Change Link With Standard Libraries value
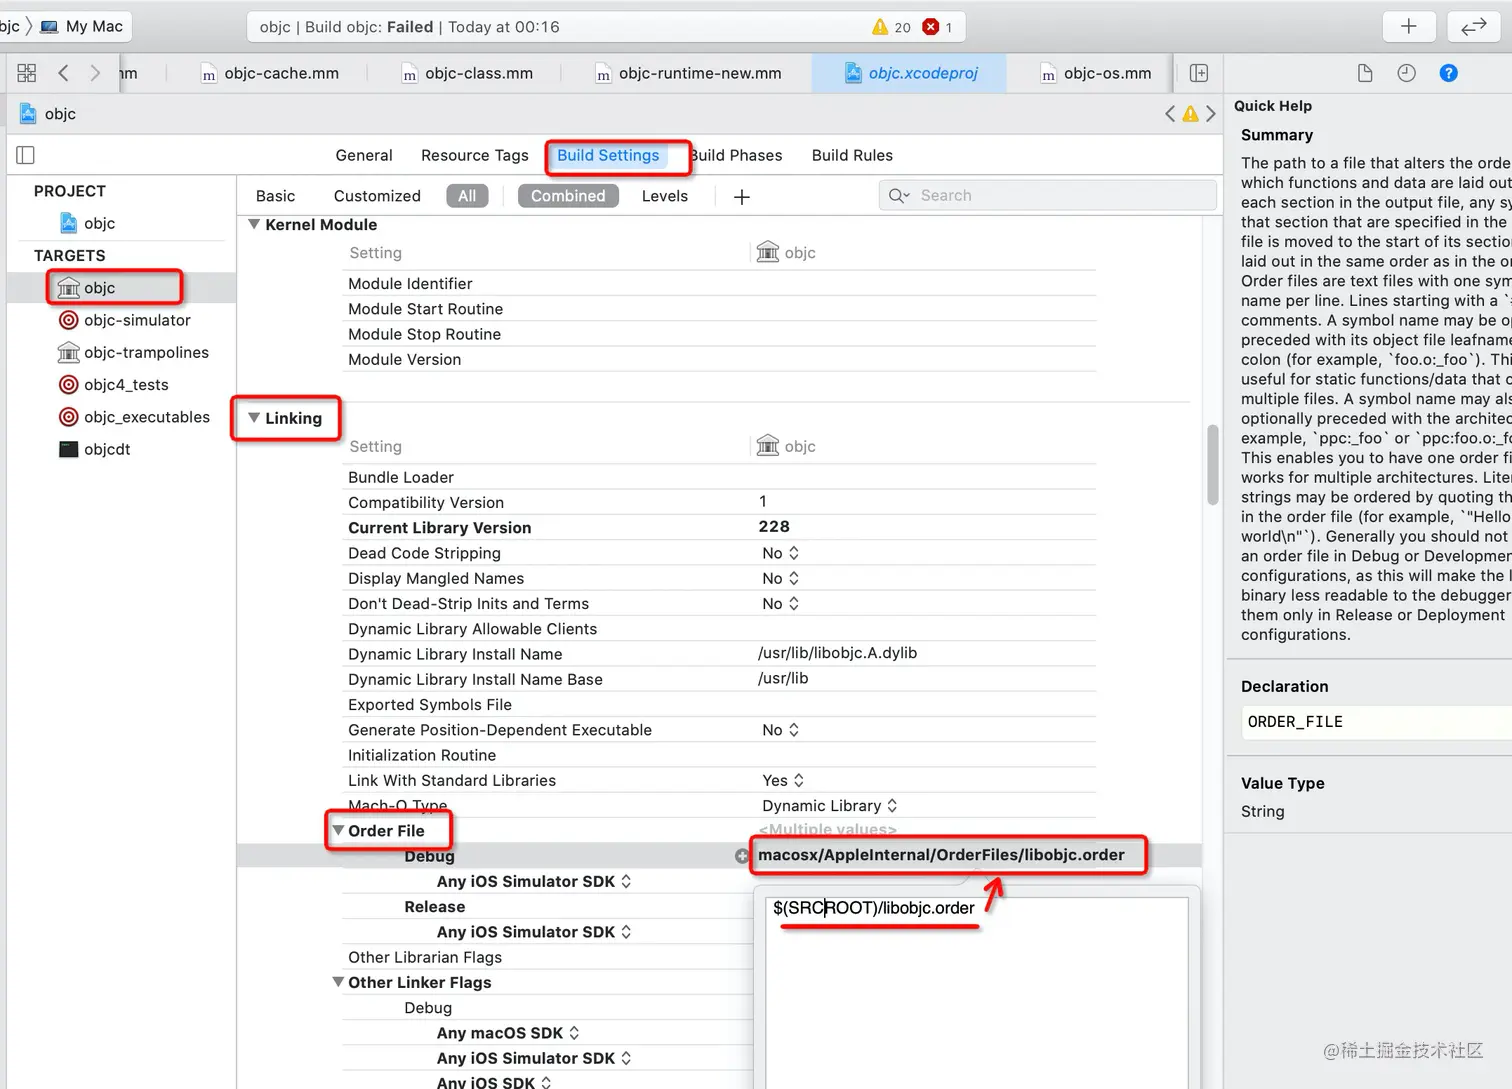The width and height of the screenshot is (1512, 1089). coord(783,780)
